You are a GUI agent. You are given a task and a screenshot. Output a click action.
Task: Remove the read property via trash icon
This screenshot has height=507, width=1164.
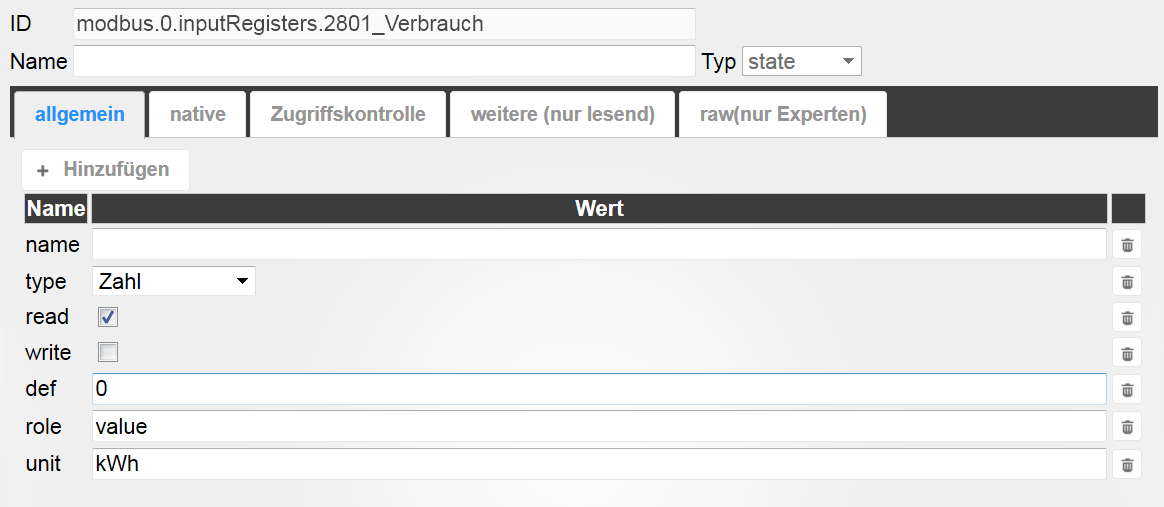[1126, 317]
